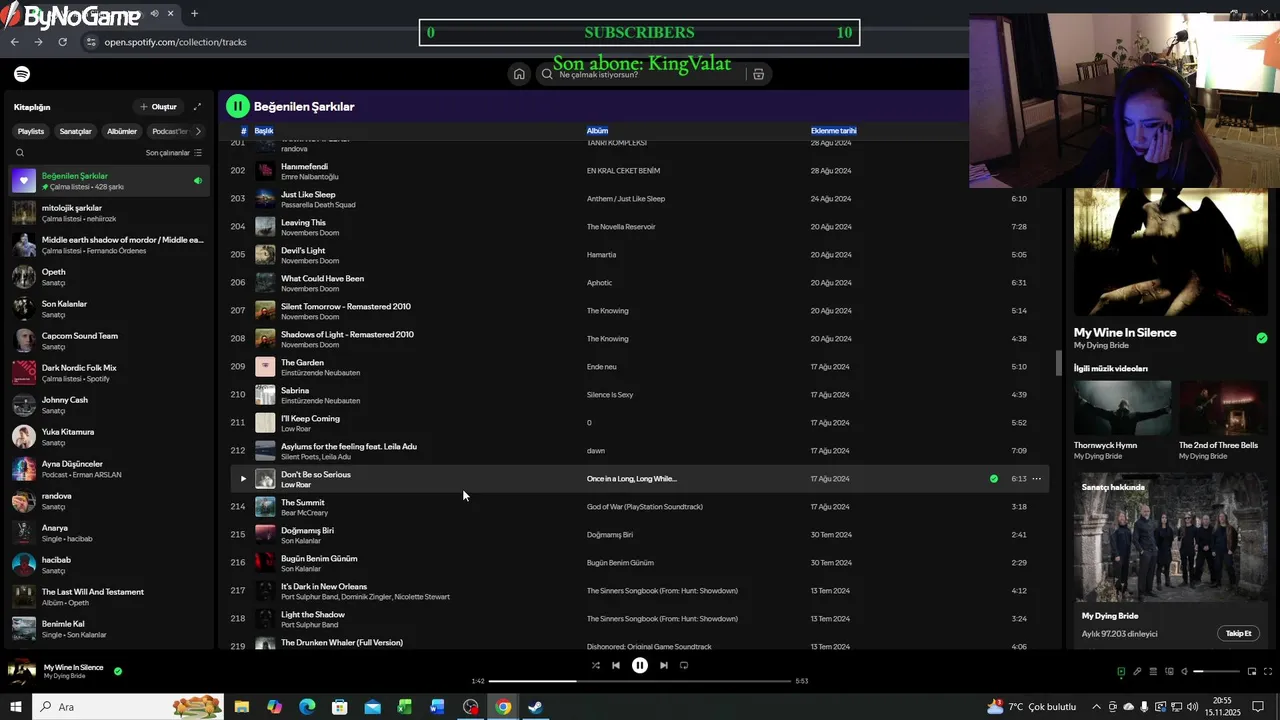Follow My Dying Bride with Takip Et

(x=1239, y=634)
